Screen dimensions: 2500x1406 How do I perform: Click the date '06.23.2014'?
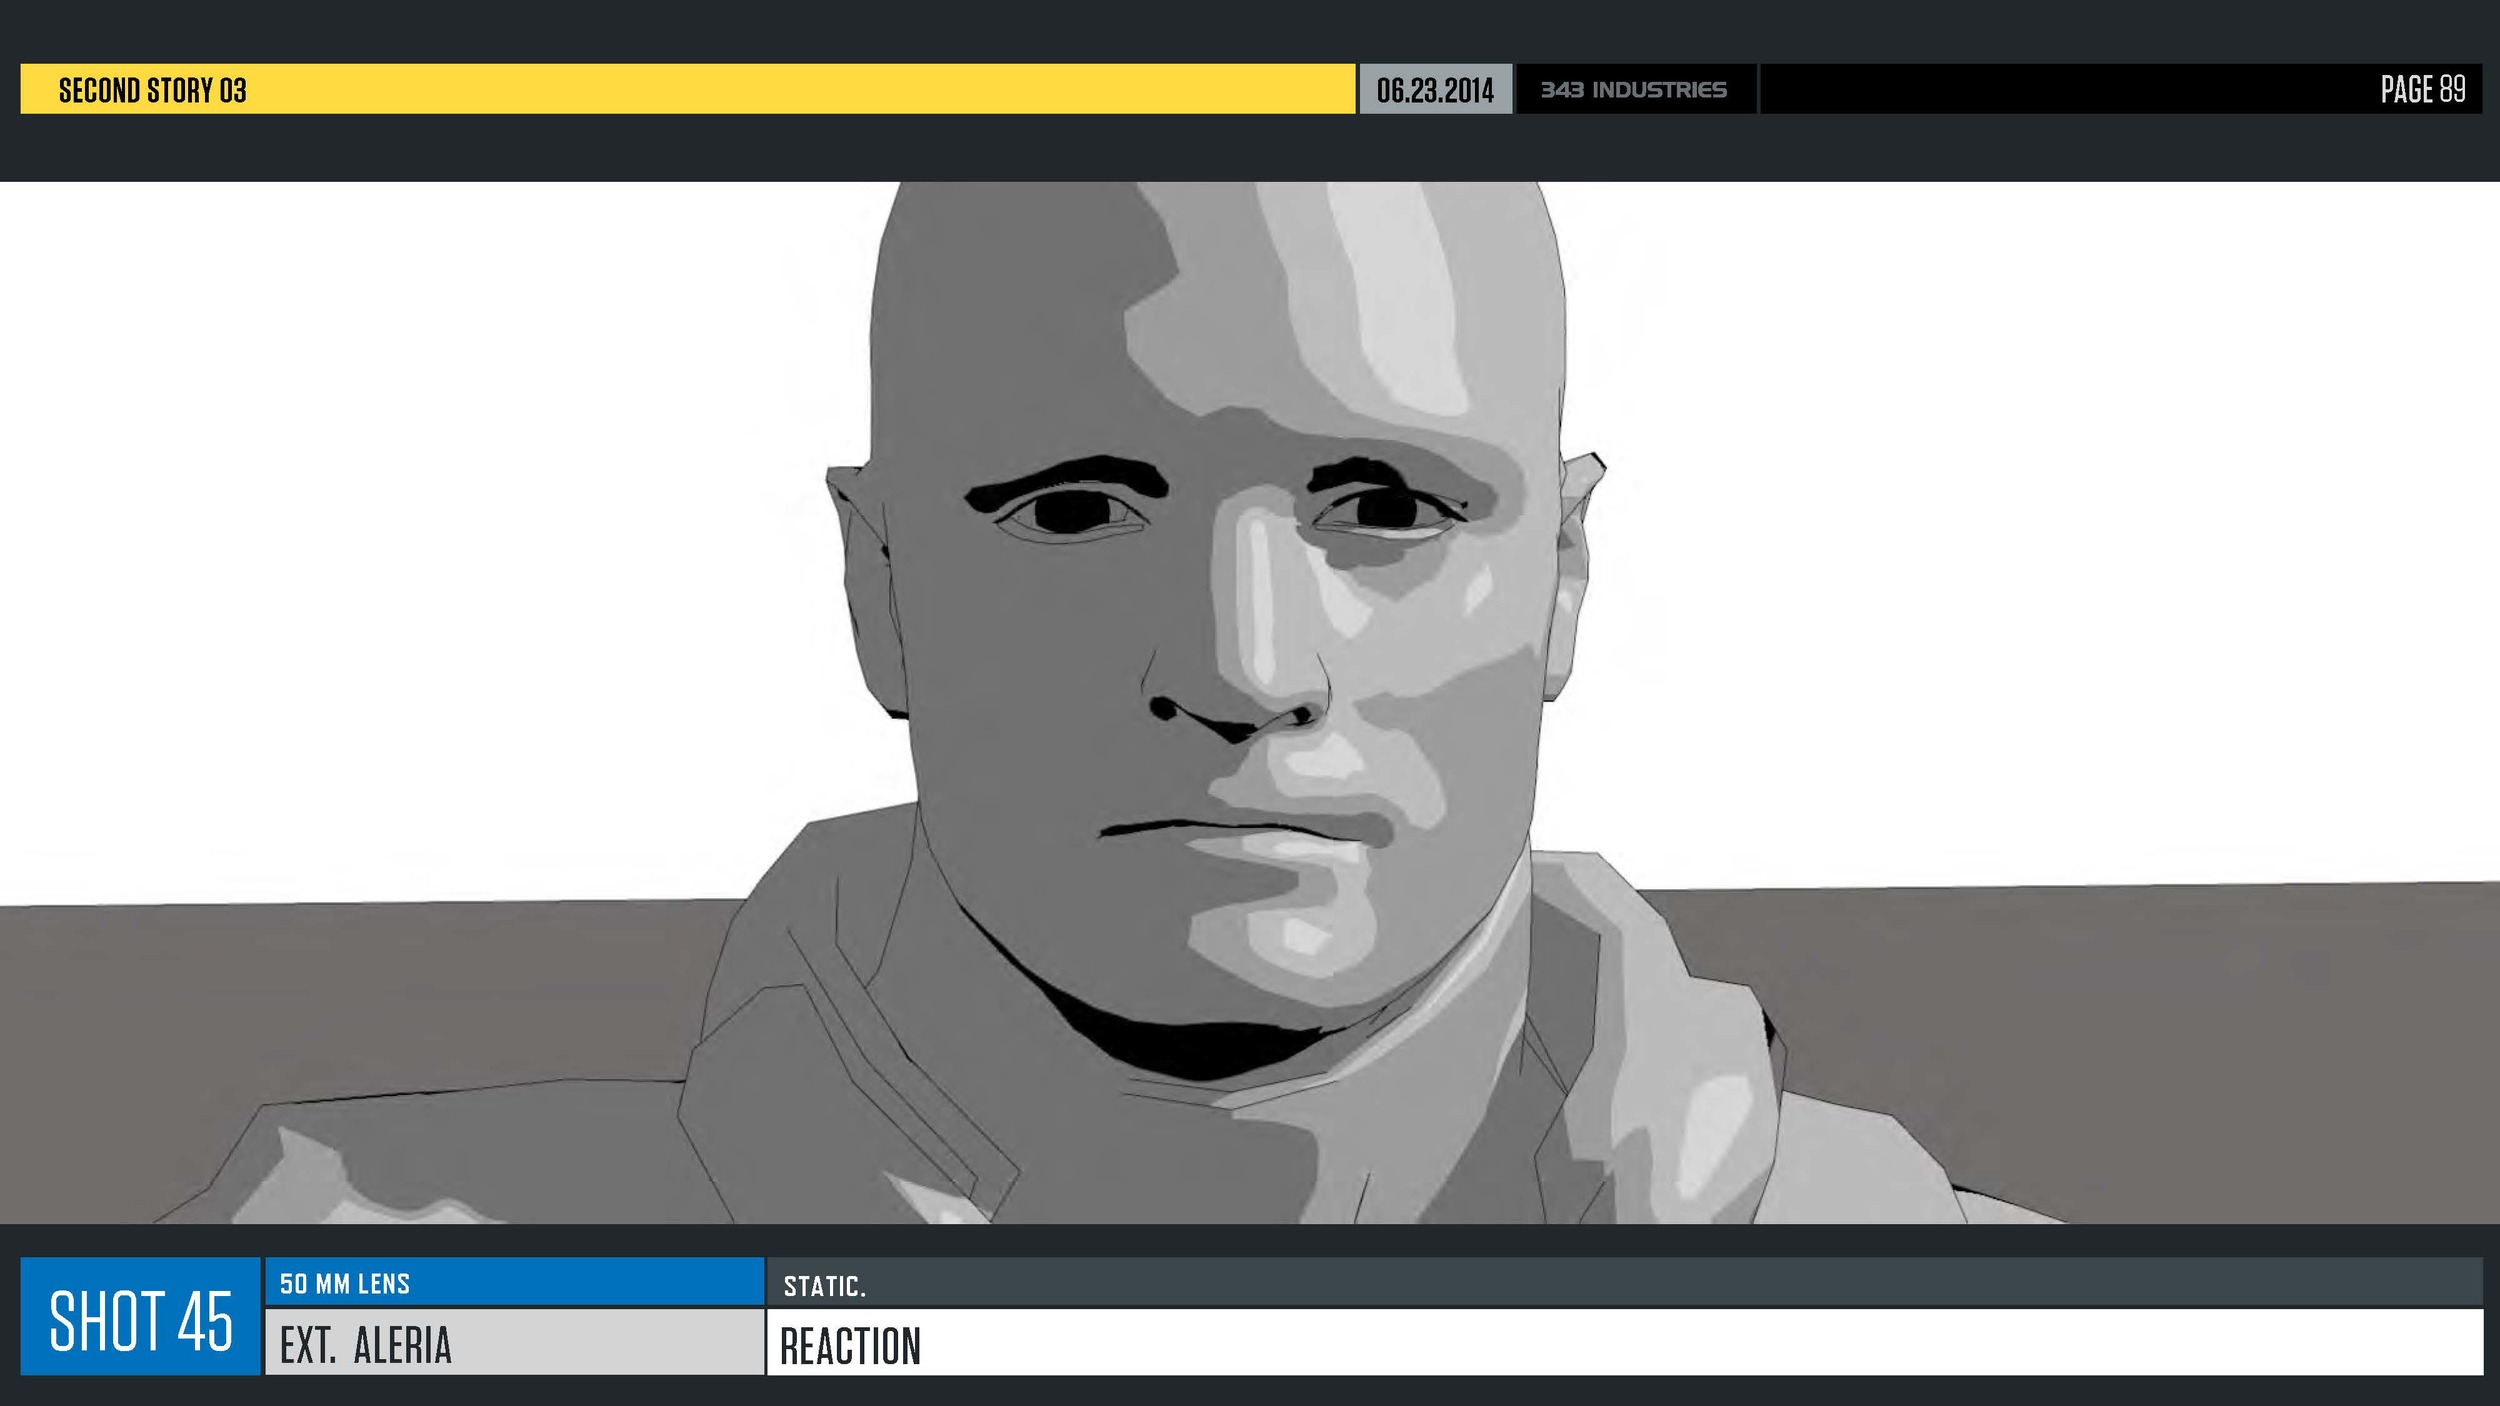[1435, 90]
